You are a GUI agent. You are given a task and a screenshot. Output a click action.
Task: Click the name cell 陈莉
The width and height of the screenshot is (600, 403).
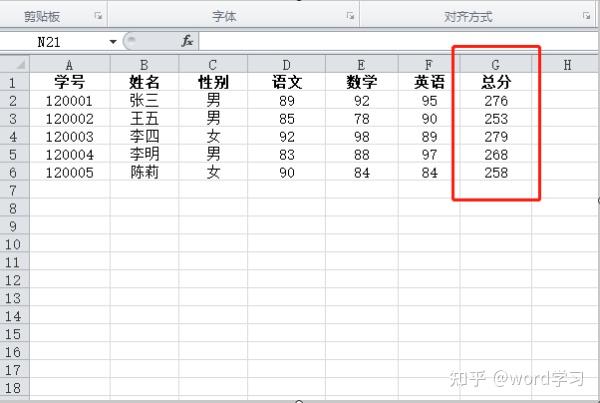pyautogui.click(x=144, y=172)
